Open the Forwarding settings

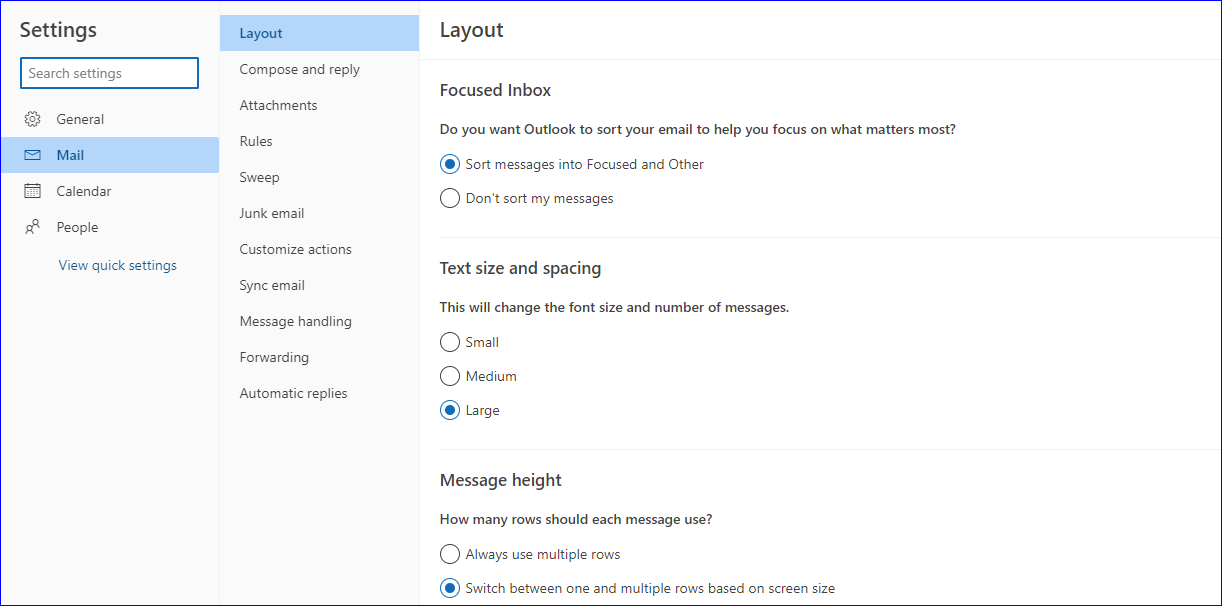(273, 356)
